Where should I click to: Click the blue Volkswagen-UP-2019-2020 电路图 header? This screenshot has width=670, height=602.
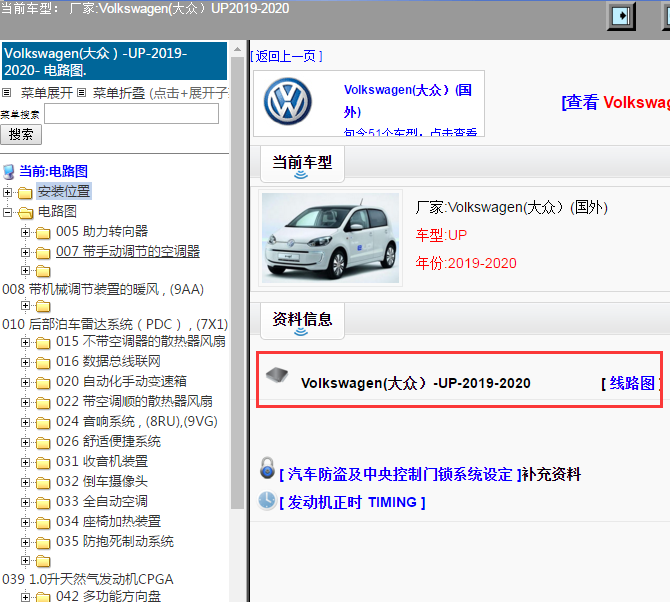tap(115, 61)
